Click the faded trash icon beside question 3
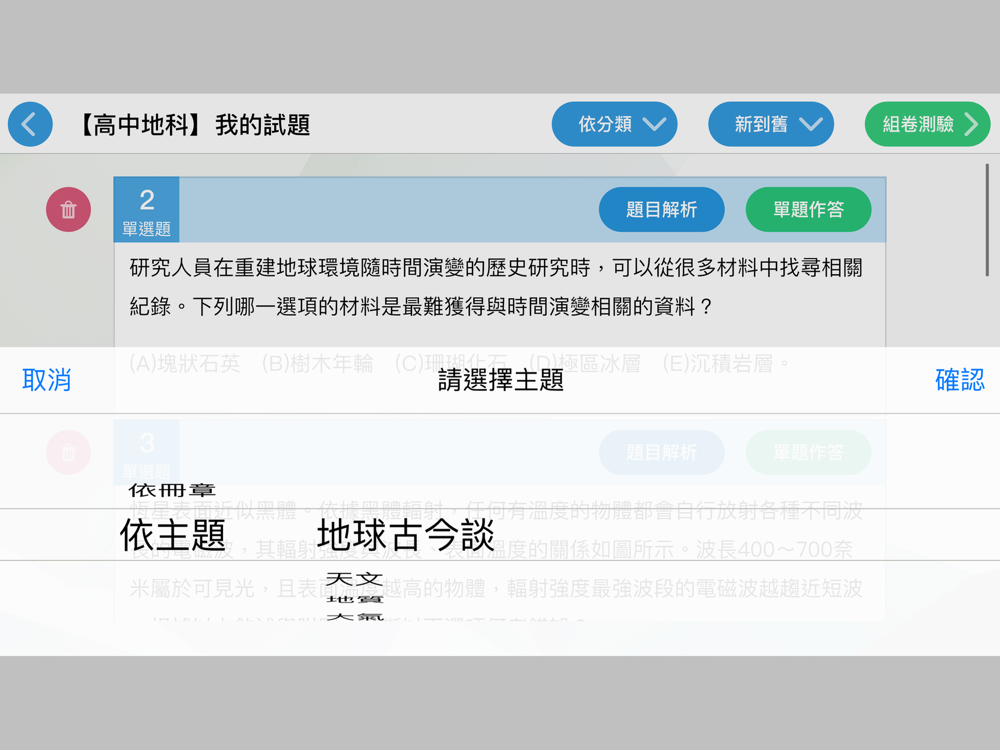The image size is (1000, 750). click(x=68, y=453)
